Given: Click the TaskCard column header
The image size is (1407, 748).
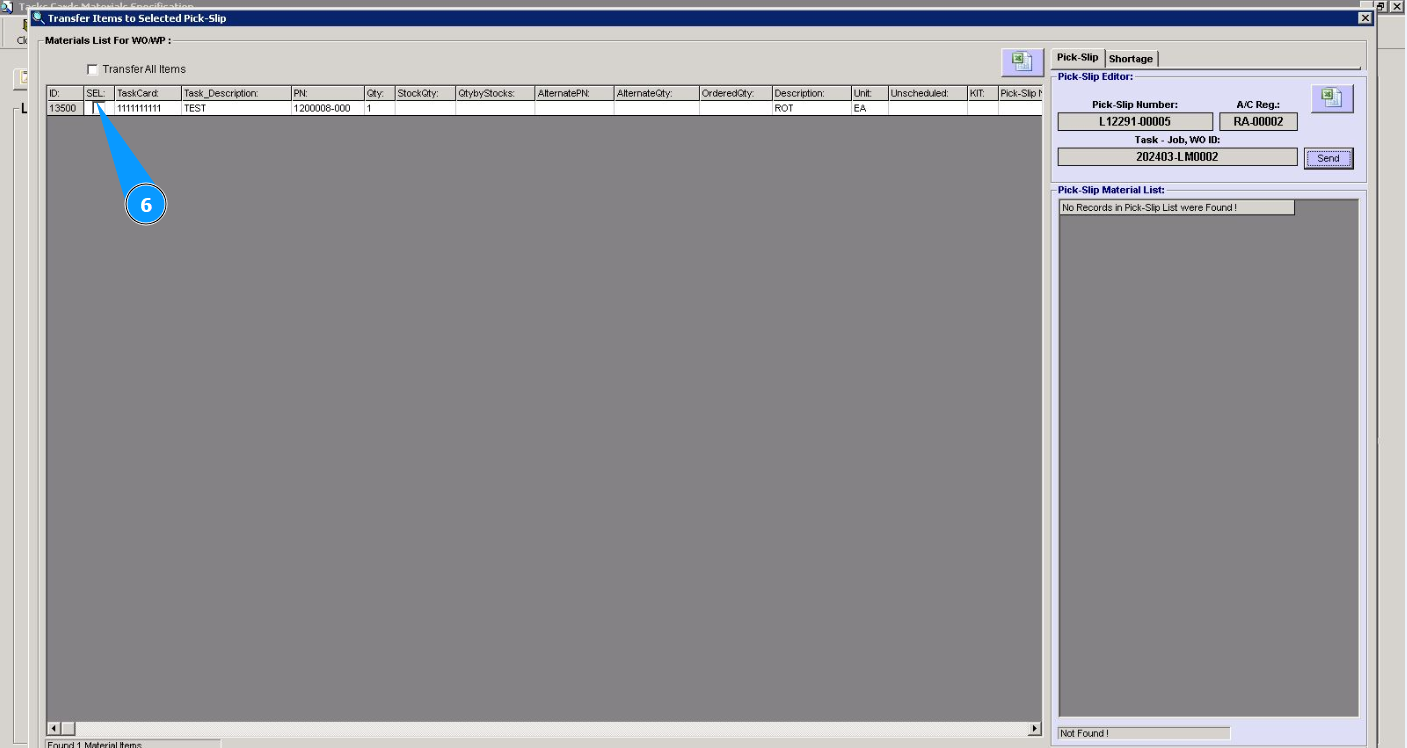Looking at the screenshot, I should pyautogui.click(x=148, y=94).
